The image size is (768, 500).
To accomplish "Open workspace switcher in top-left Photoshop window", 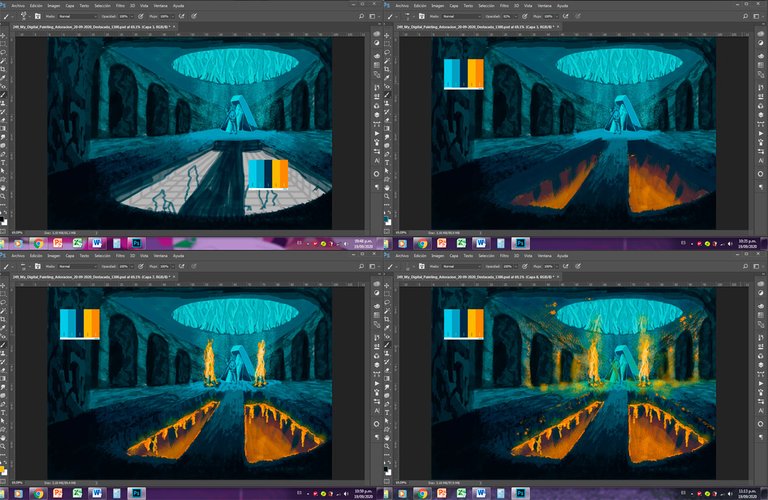I will 372,16.
